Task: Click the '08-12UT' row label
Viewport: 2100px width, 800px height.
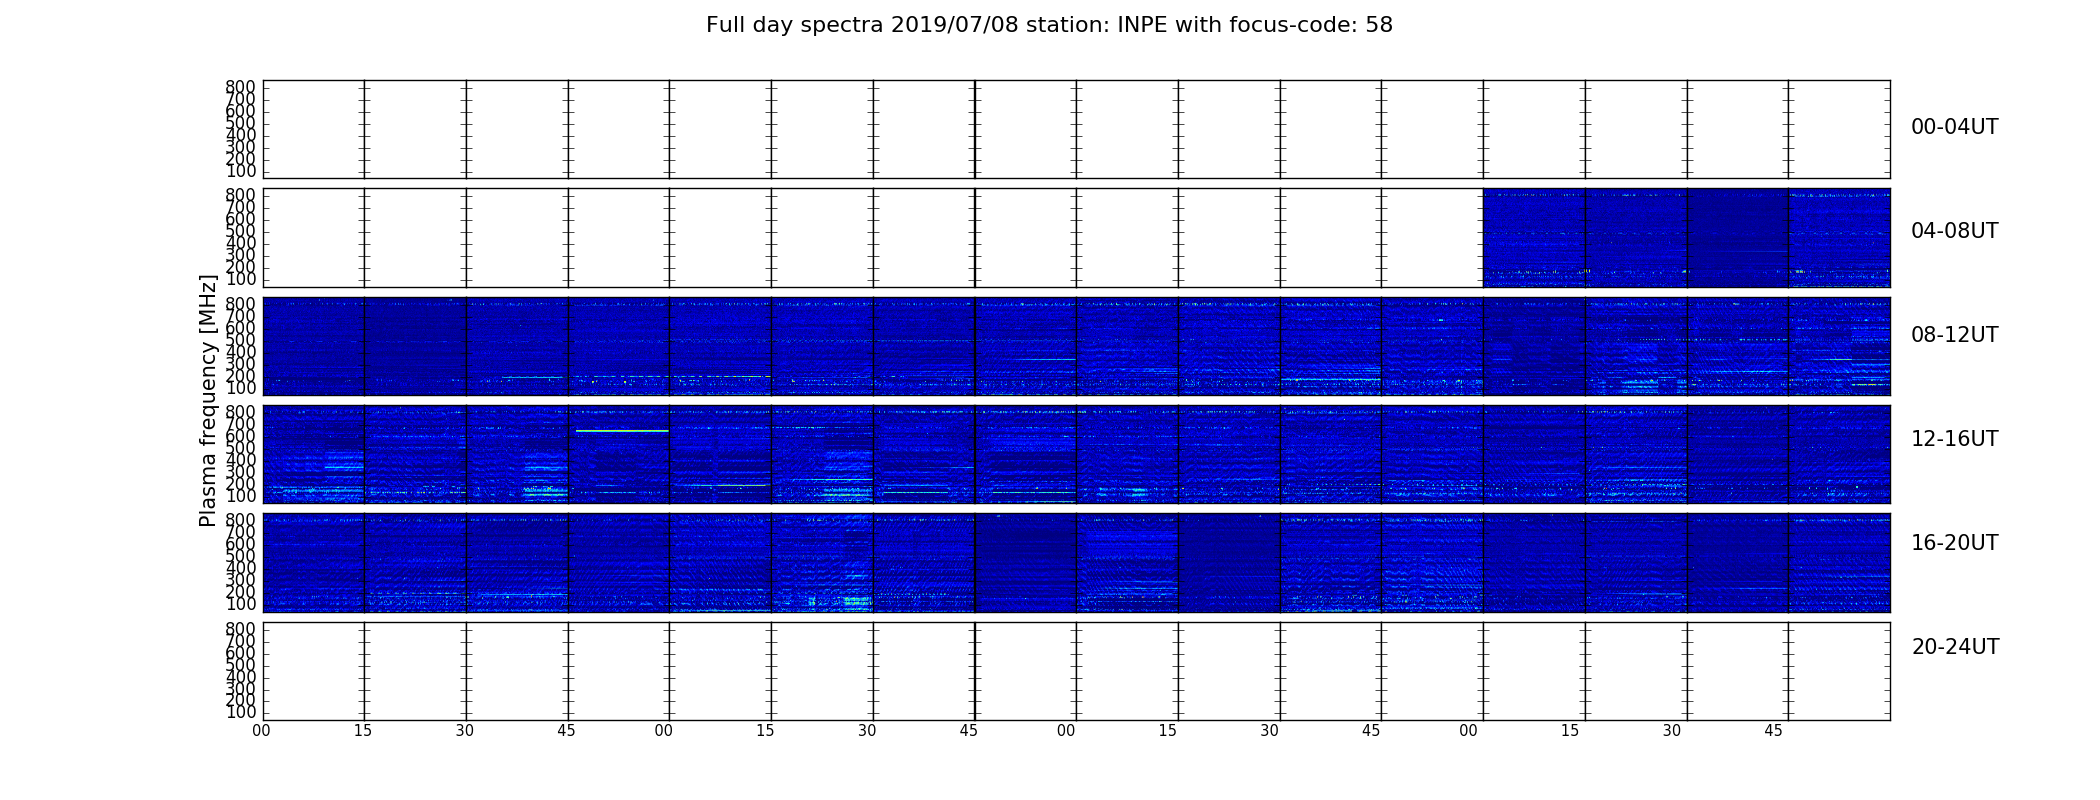Action: 1954,335
